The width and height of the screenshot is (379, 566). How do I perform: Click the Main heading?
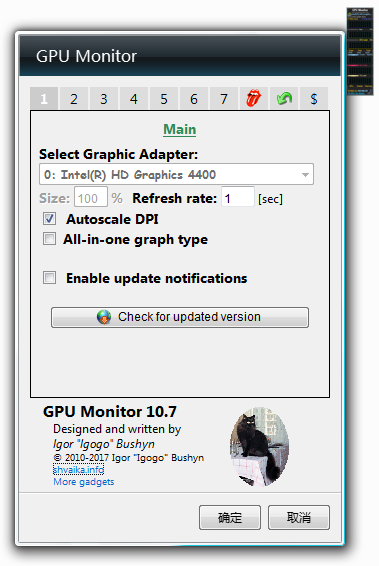(180, 129)
